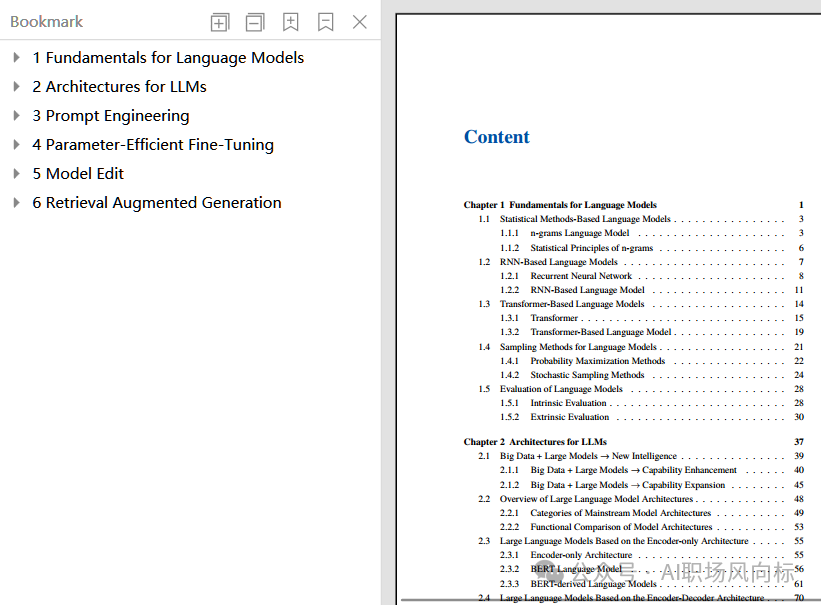821x605 pixels.
Task: Click page number 14 beside Transformer-Based Language Models
Action: coord(799,304)
